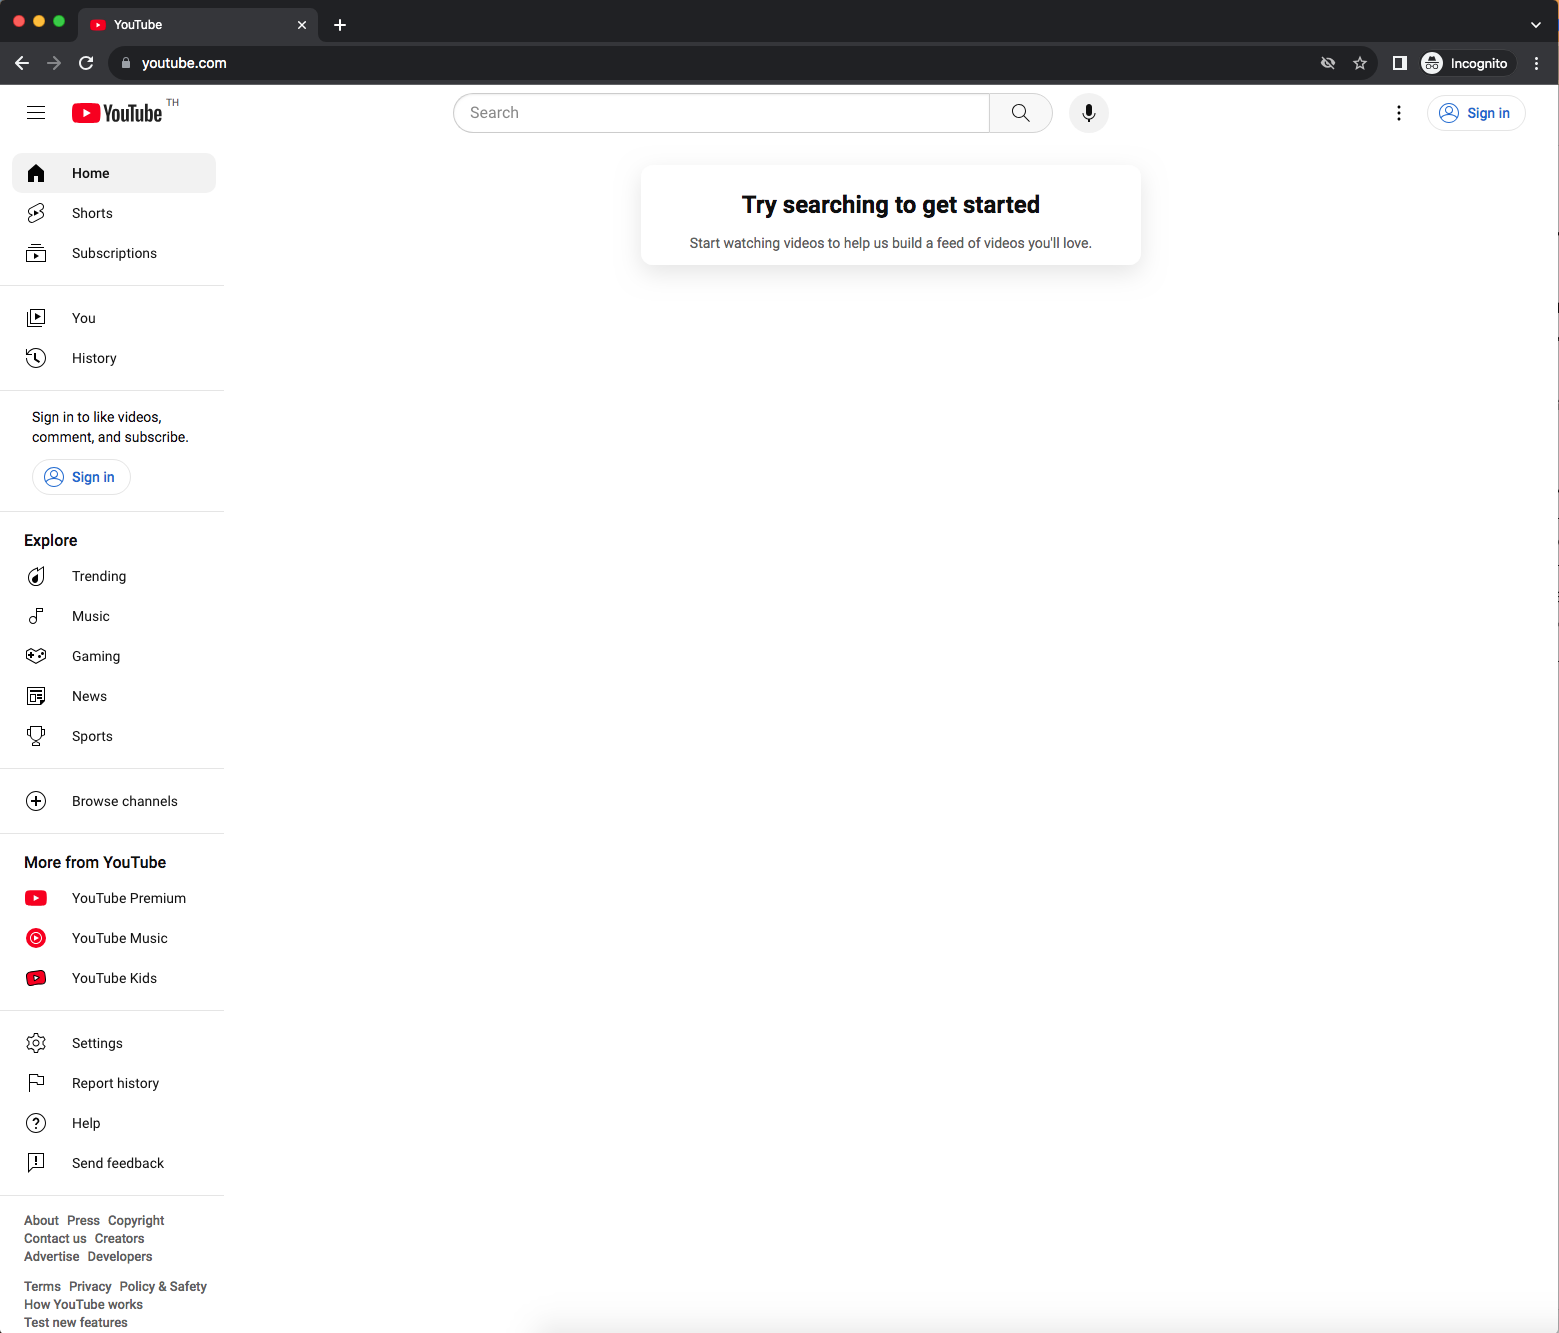Open the three-dot settings menu beside Sign in
The image size is (1559, 1333).
(x=1399, y=113)
